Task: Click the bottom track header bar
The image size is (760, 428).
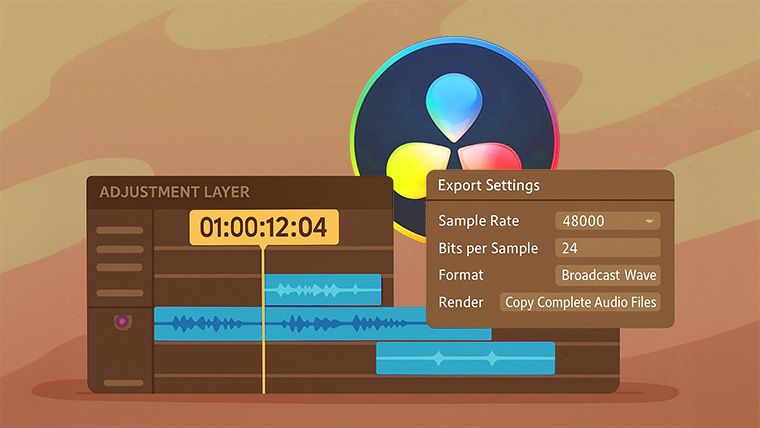Action: tap(124, 383)
